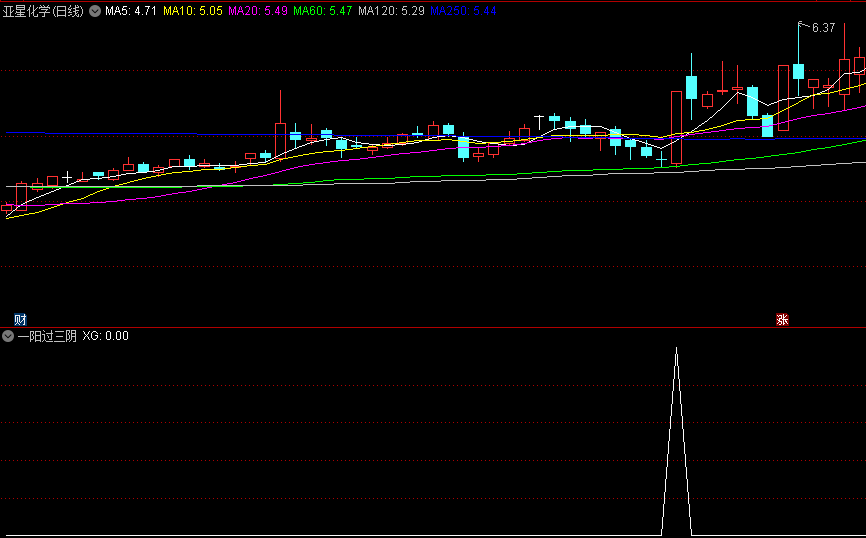866x538 pixels.
Task: Click the first red candlestick at chart start
Action: 8,208
